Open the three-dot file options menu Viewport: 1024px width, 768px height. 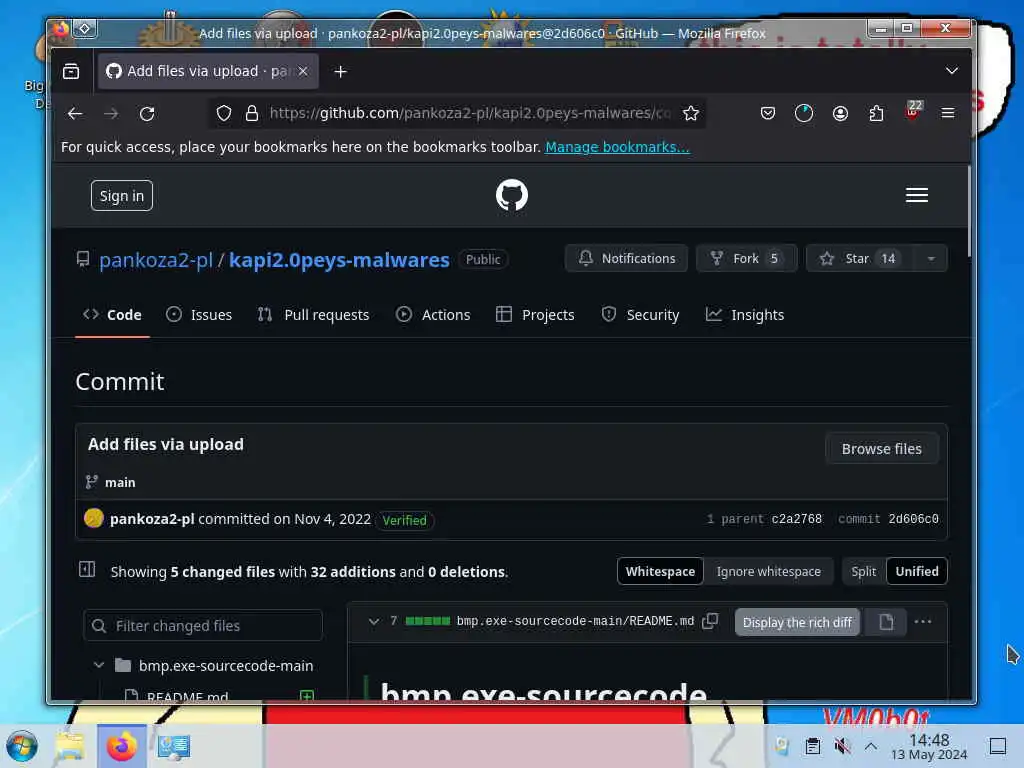(923, 622)
